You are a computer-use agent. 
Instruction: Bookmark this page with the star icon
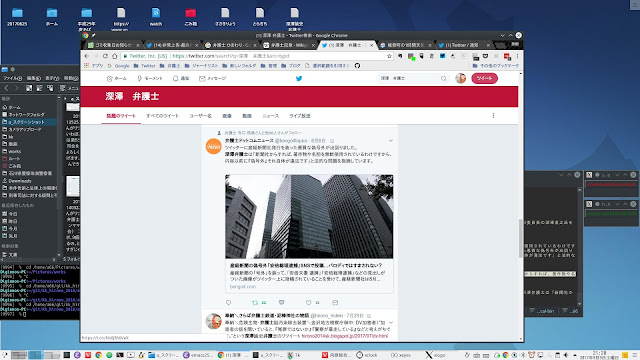click(x=389, y=56)
